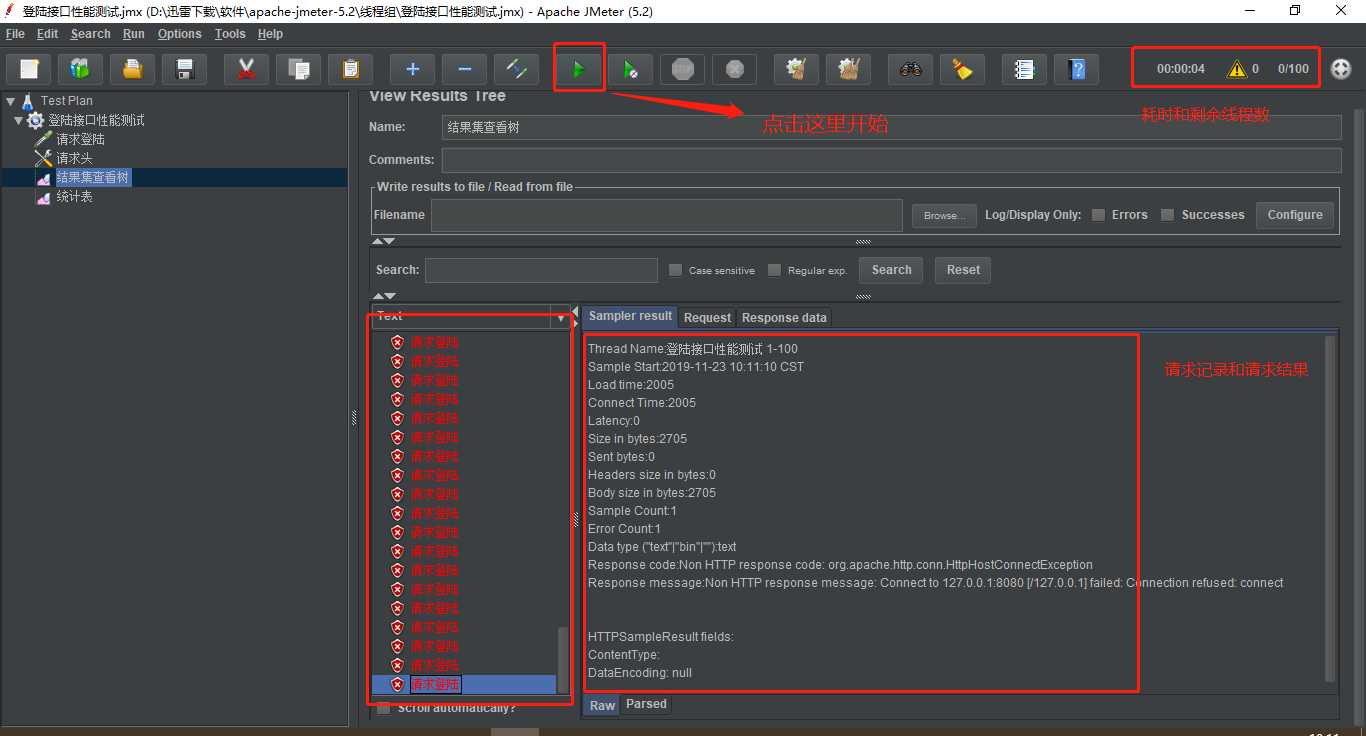1366x736 pixels.
Task: Open the Tools menu
Action: point(230,34)
